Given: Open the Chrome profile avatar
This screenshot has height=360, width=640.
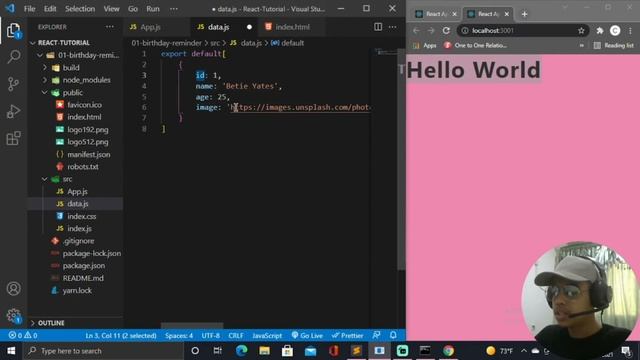Looking at the screenshot, I should (x=615, y=31).
